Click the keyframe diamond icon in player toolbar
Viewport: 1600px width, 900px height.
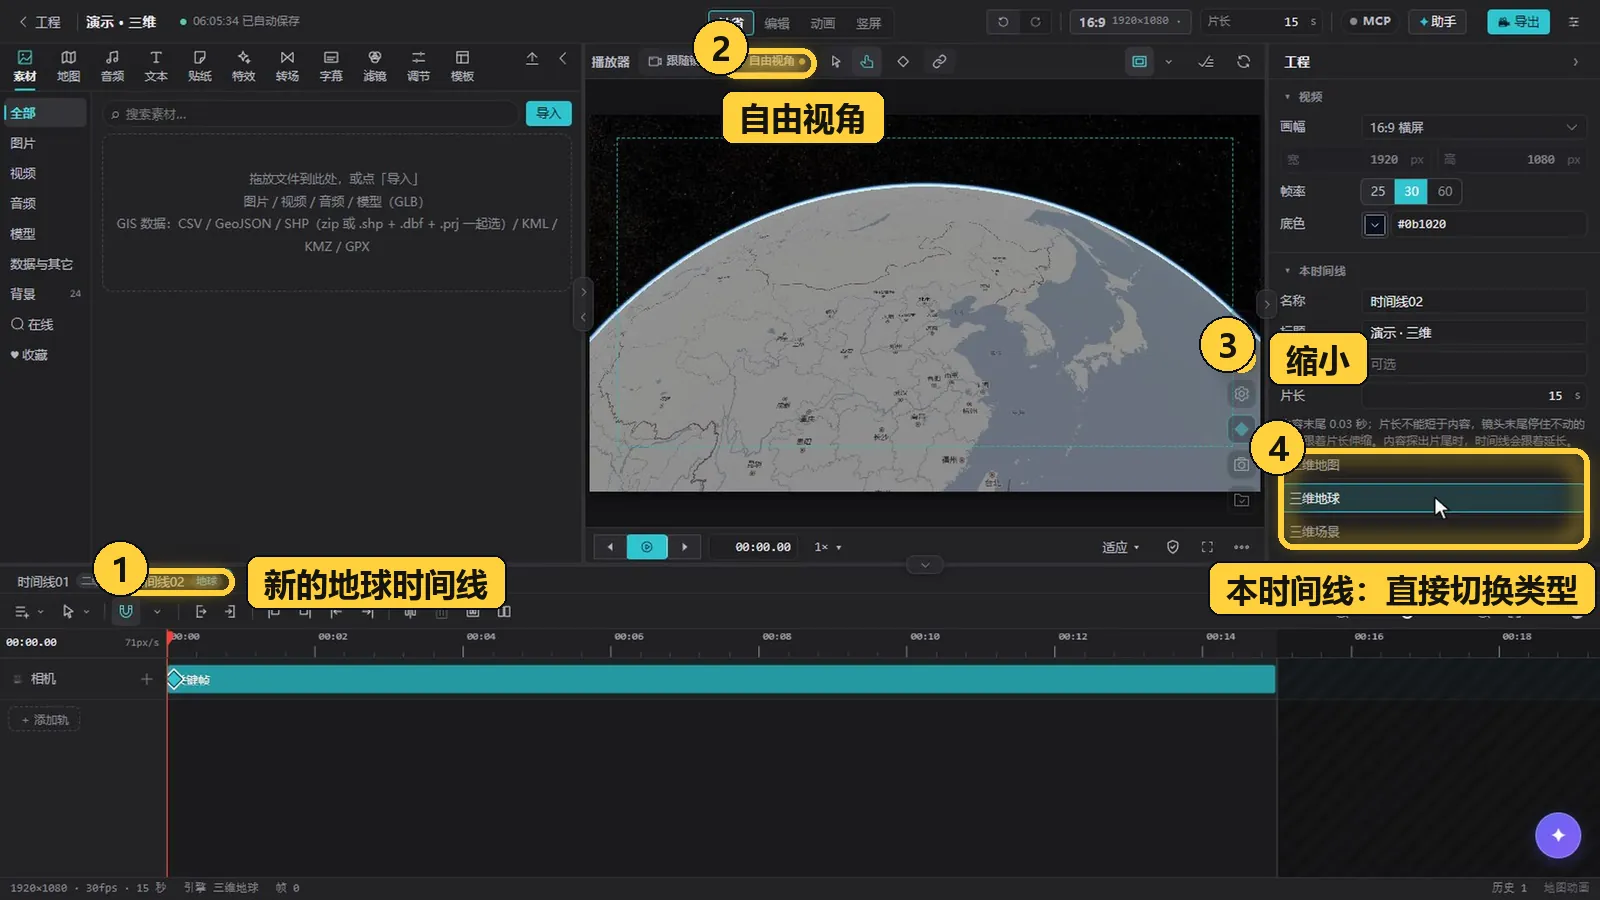[903, 61]
